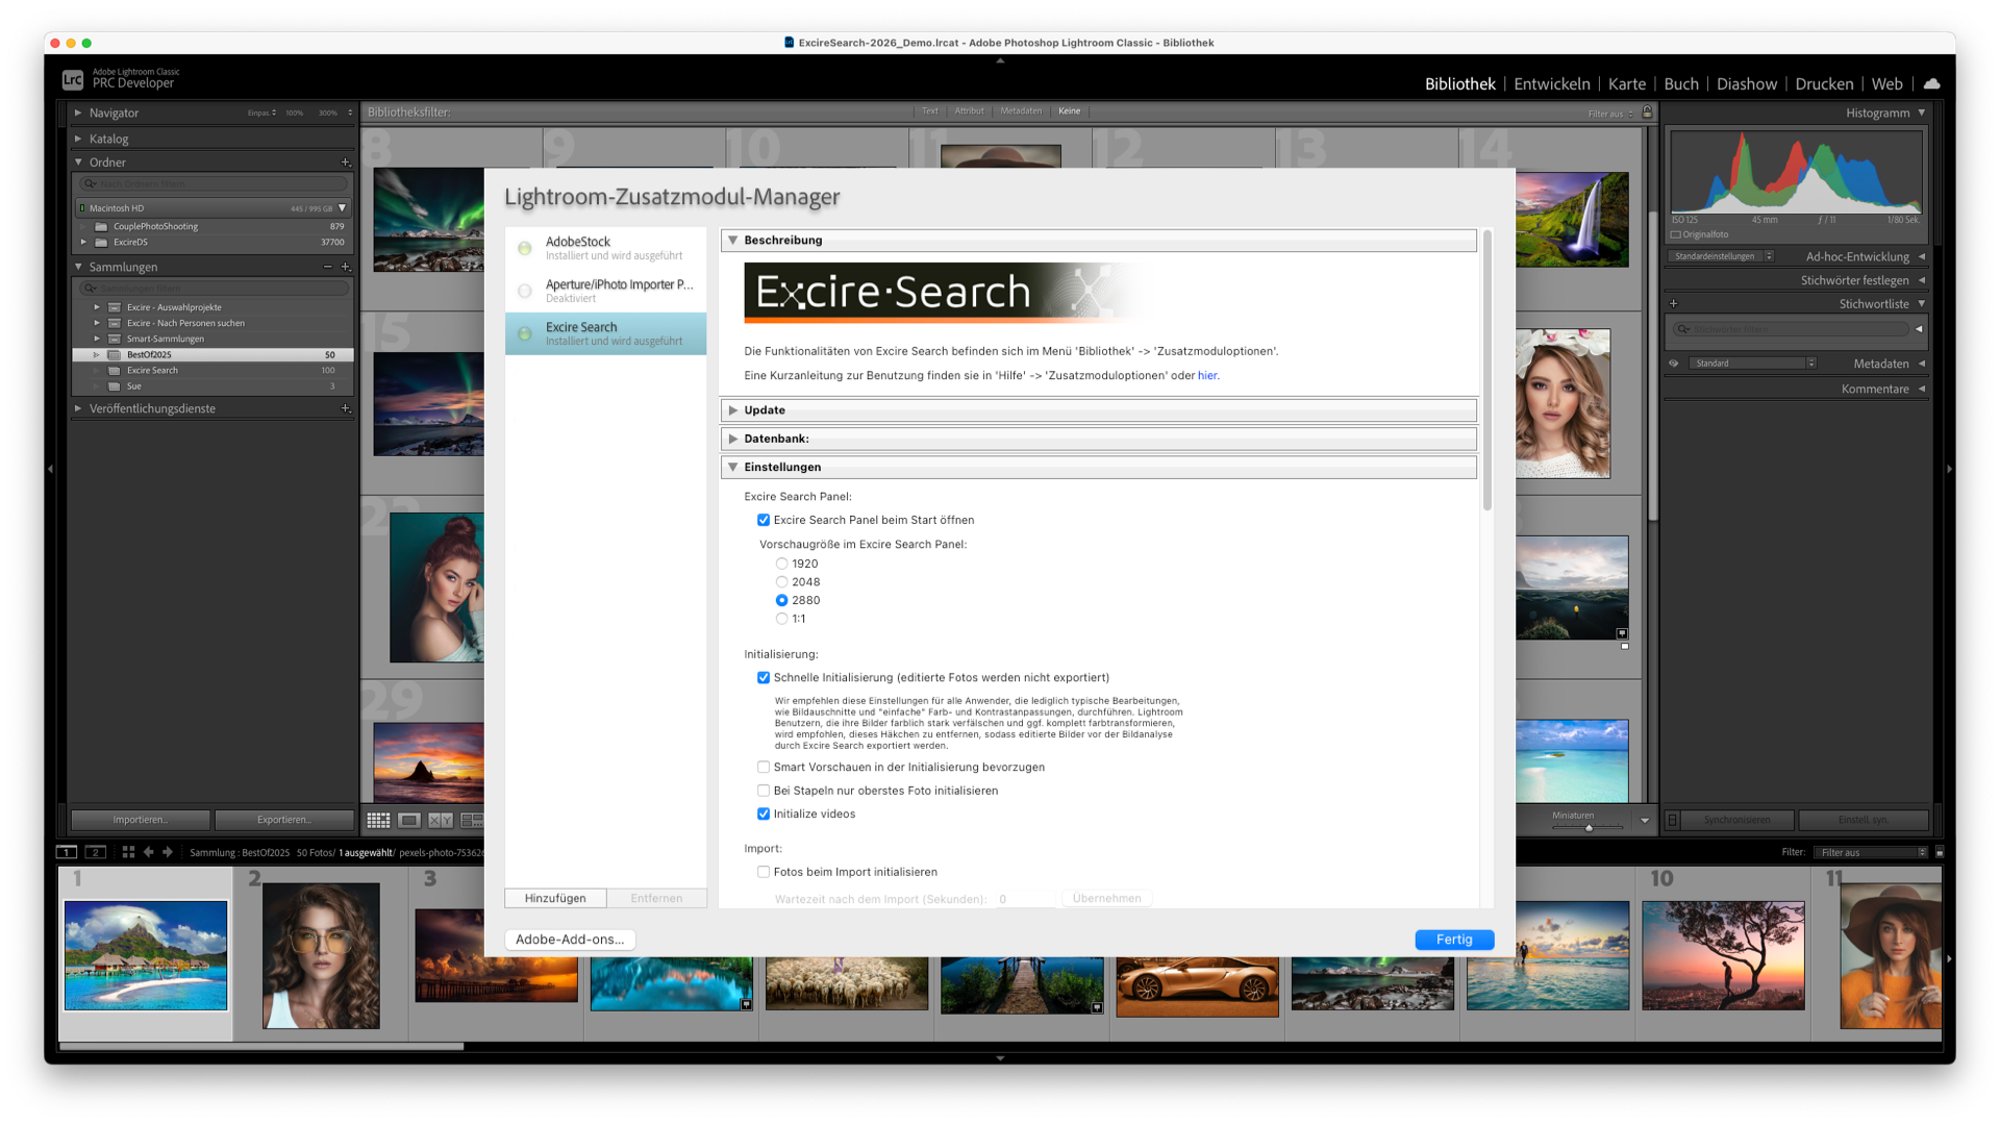This screenshot has height=1125, width=2000.
Task: Expand the Stichwörter festlegen panel
Action: (1922, 281)
